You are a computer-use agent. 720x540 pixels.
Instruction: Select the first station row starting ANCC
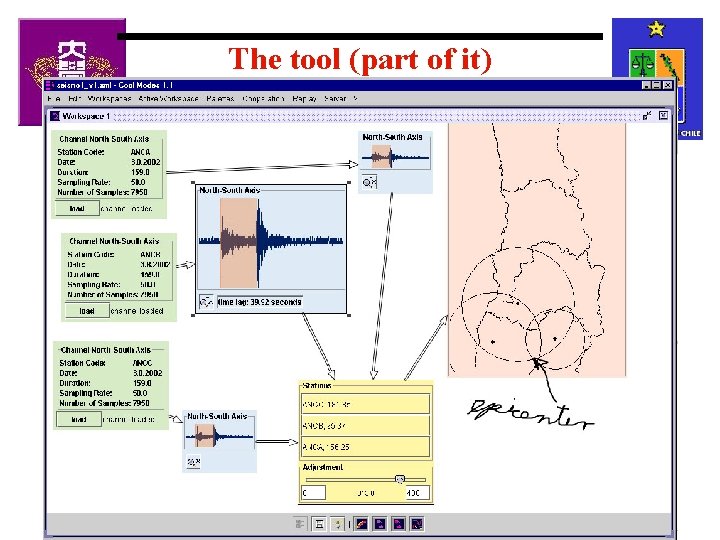tap(366, 404)
